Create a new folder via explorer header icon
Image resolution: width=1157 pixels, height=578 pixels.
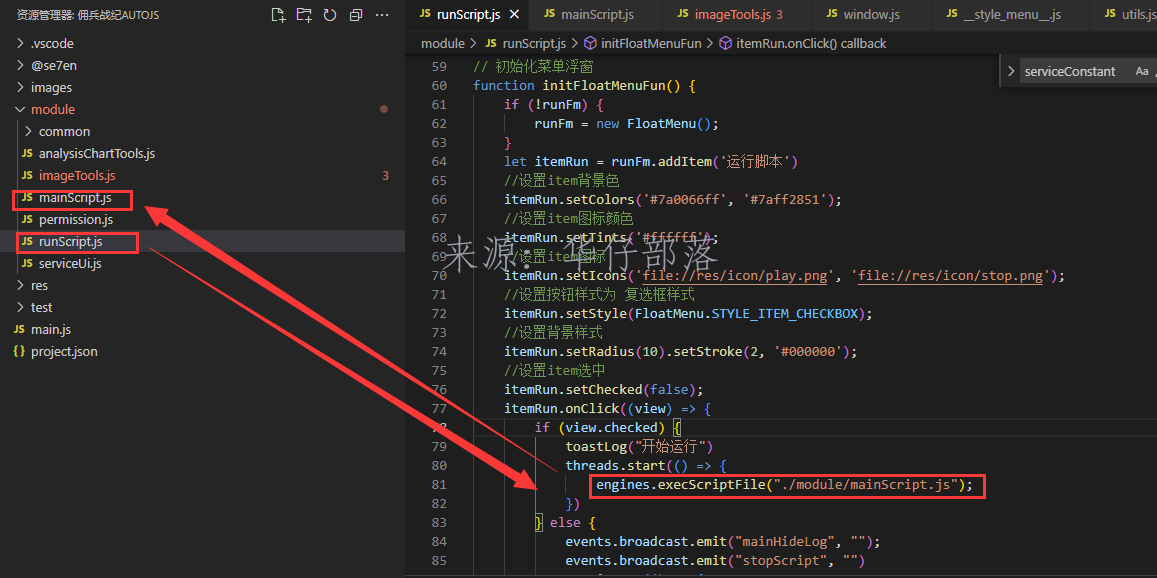[x=303, y=15]
